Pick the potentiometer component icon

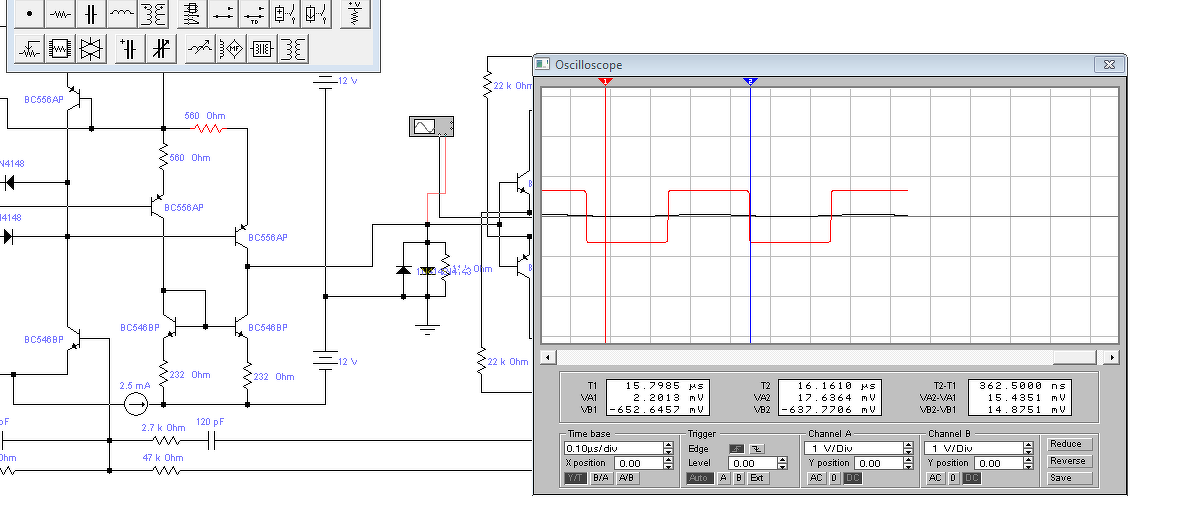30,49
